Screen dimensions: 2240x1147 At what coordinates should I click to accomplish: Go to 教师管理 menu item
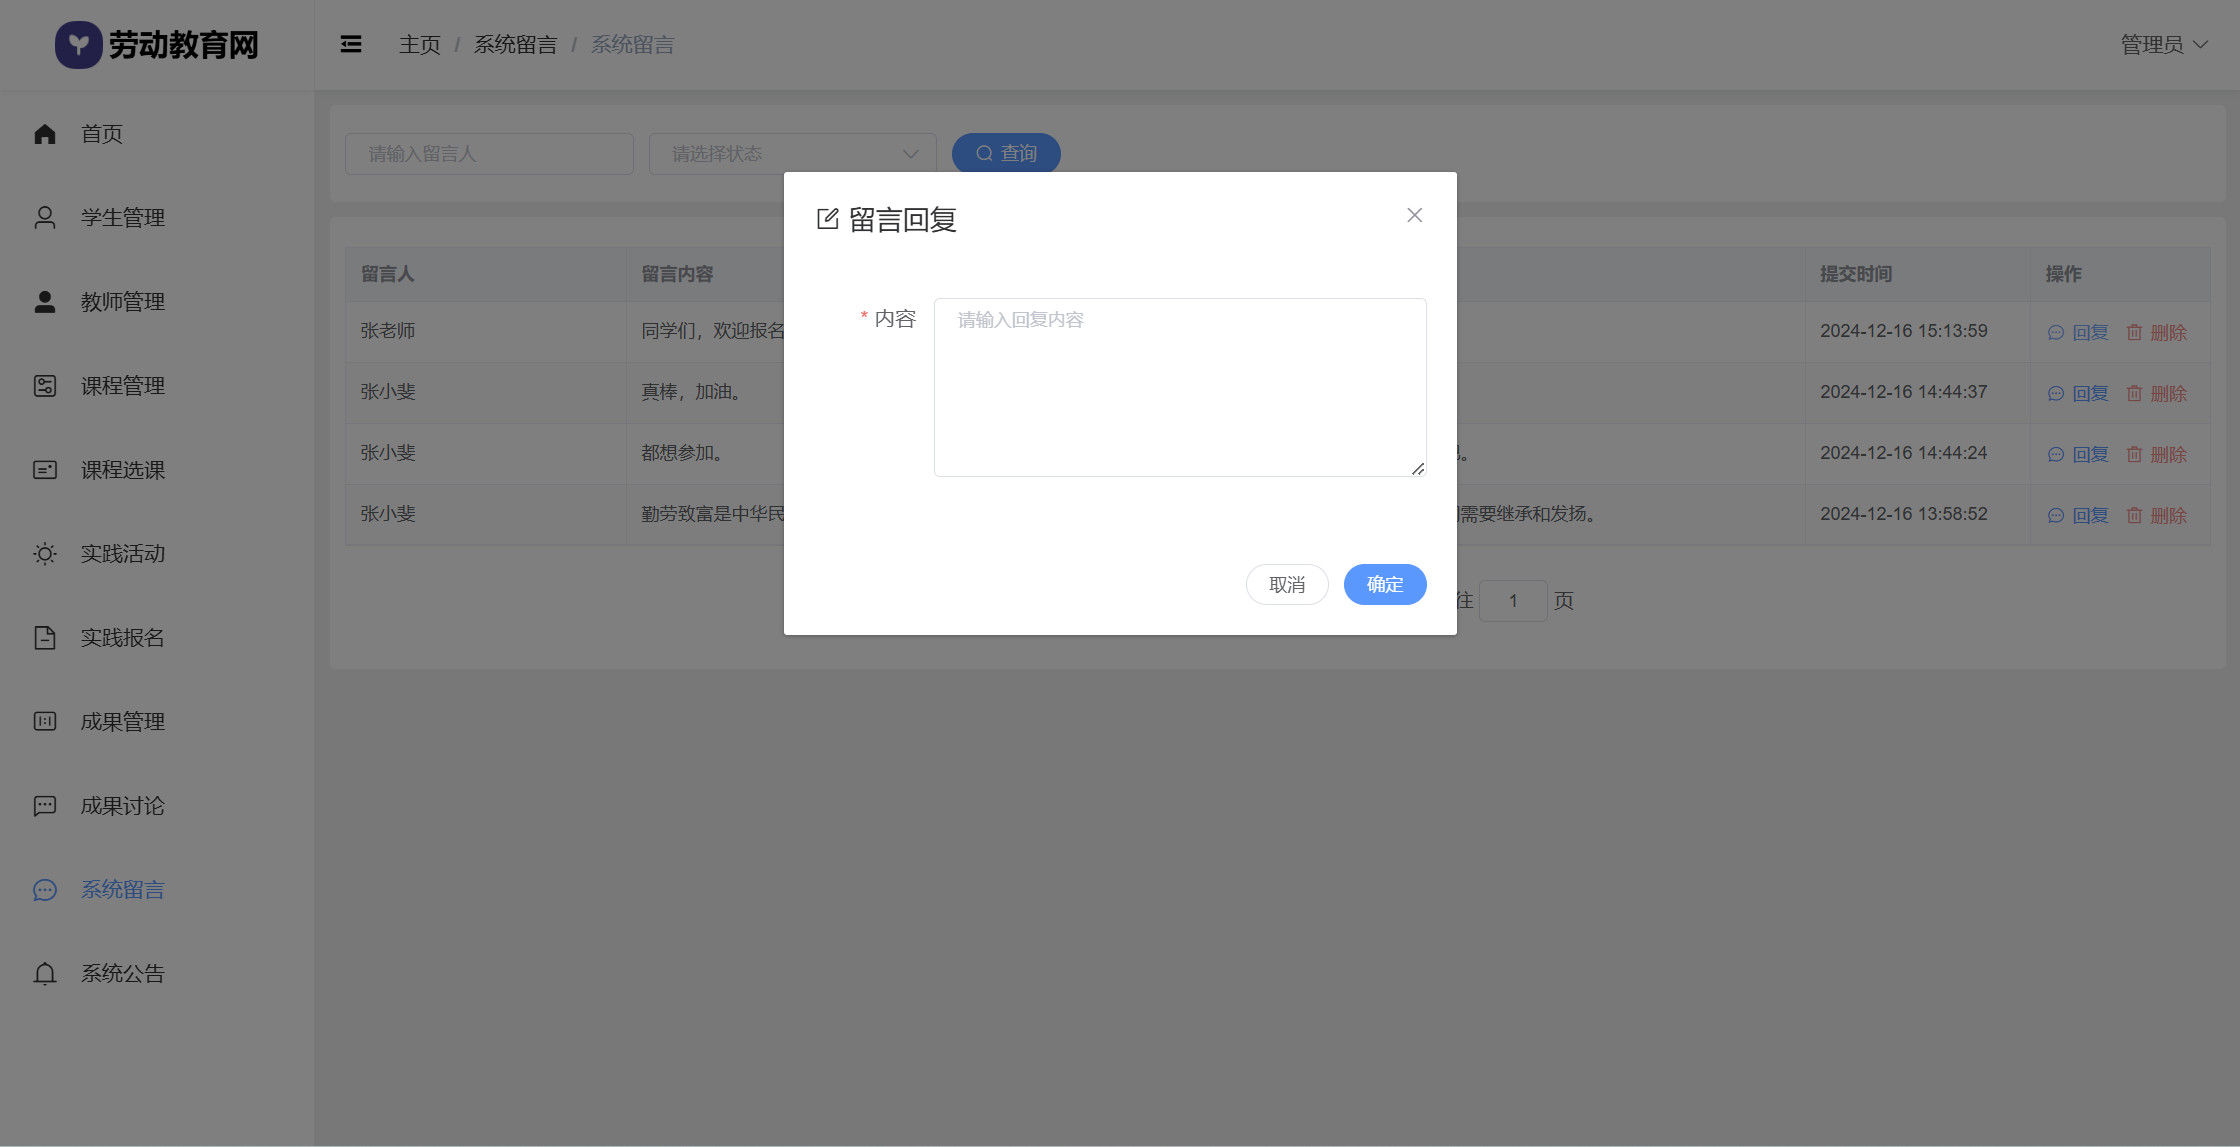tap(123, 302)
